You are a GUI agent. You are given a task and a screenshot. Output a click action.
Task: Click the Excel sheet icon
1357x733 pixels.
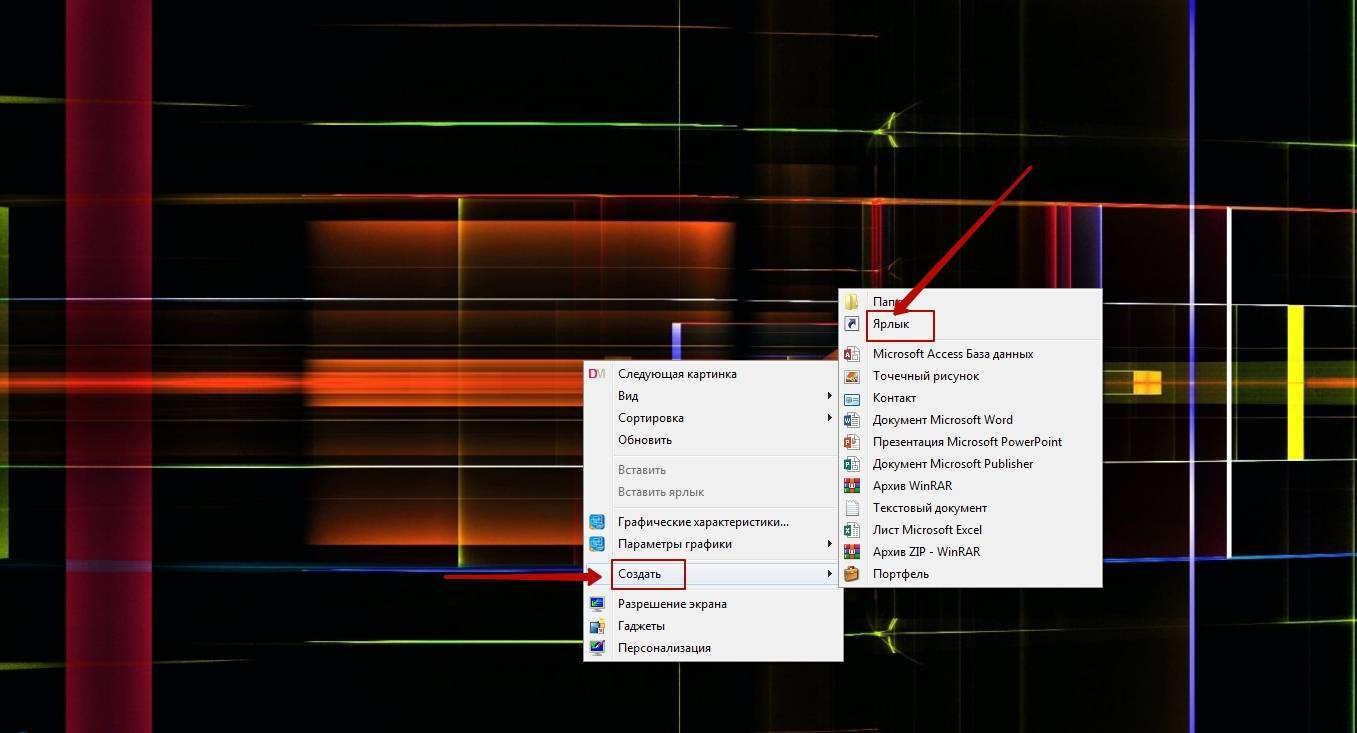(852, 530)
